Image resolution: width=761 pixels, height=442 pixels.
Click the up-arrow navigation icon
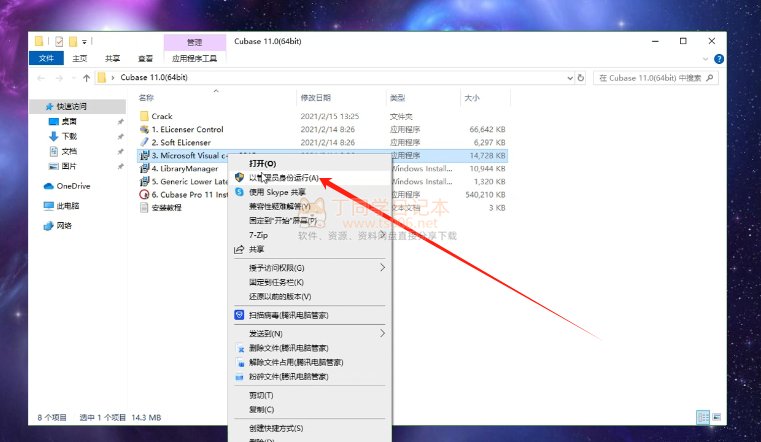tap(84, 77)
